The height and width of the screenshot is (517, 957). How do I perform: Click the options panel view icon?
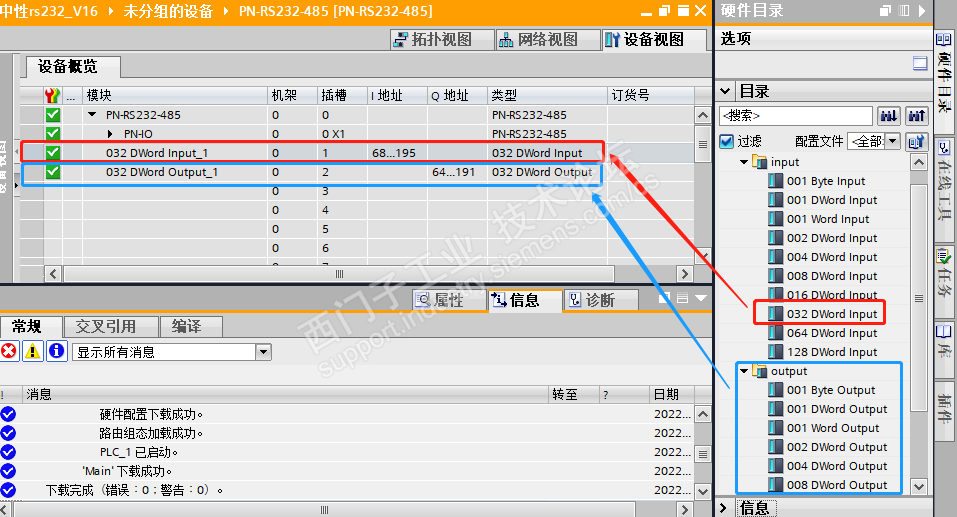(920, 63)
